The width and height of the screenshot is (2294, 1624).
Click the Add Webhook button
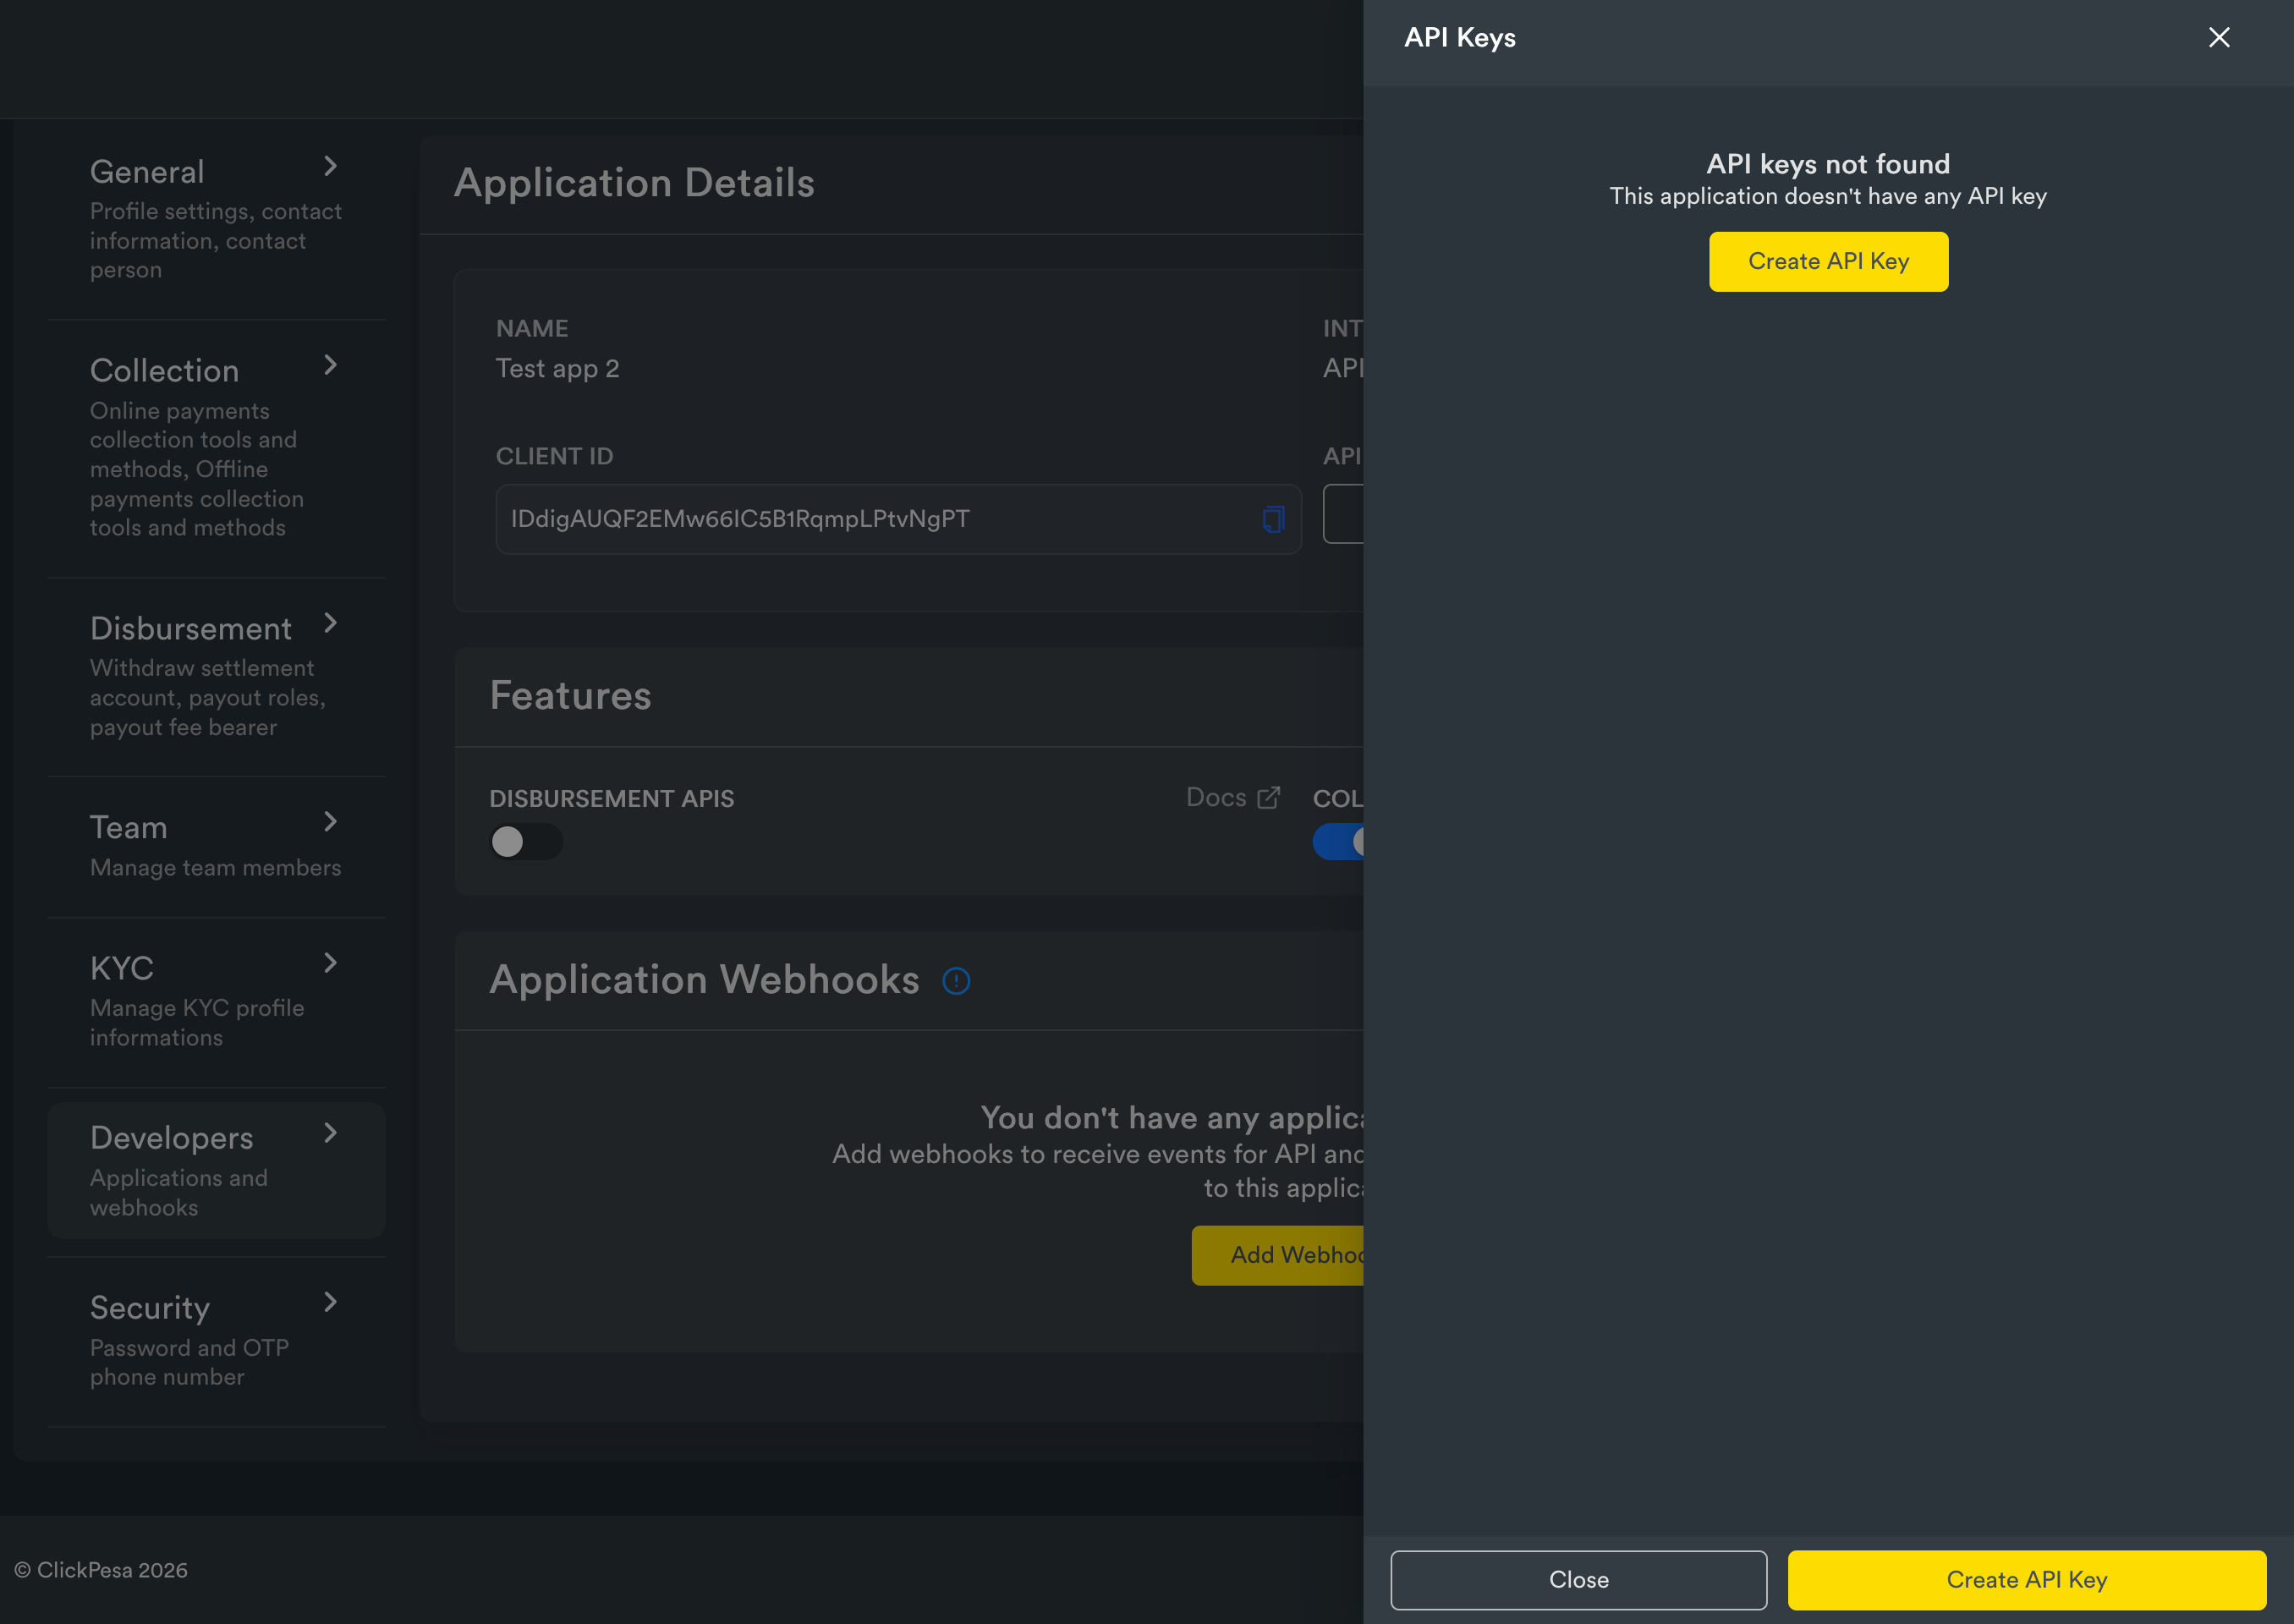[1277, 1255]
